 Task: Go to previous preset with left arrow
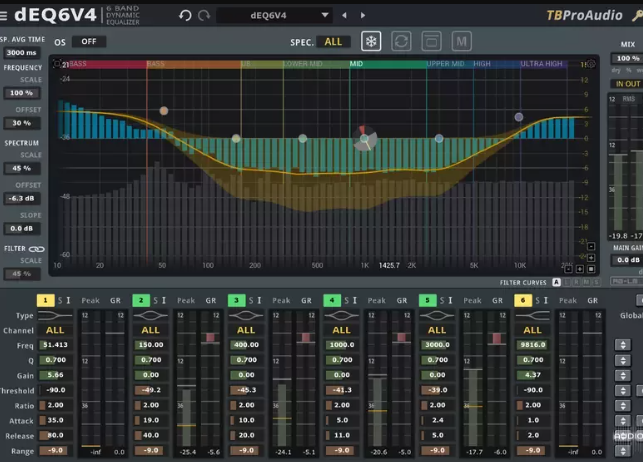point(344,15)
